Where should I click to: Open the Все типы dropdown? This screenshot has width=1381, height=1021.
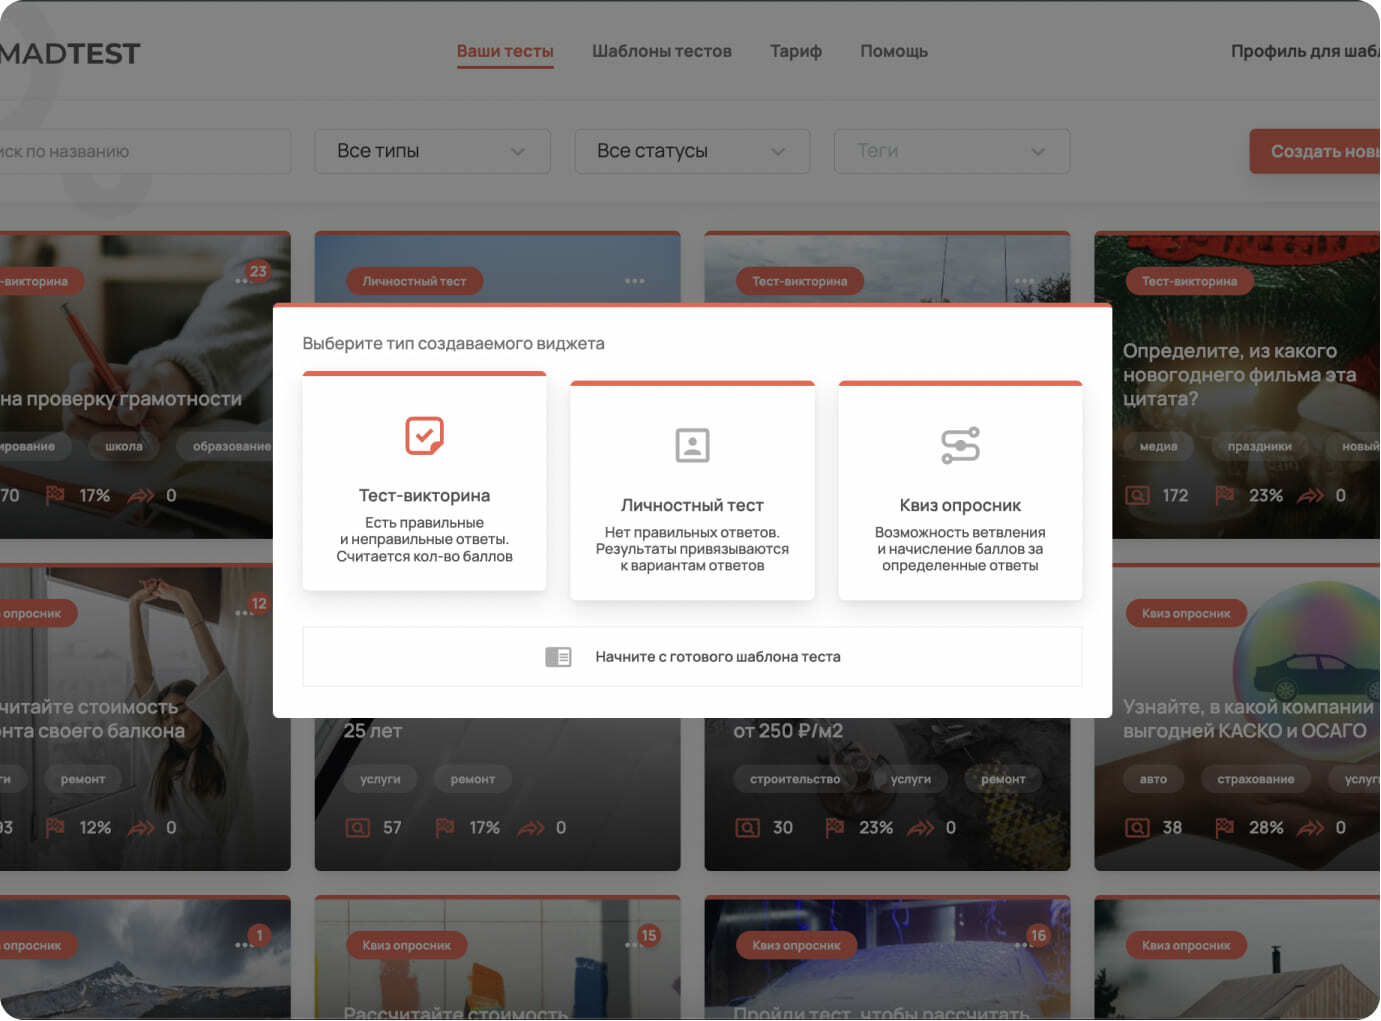point(432,151)
